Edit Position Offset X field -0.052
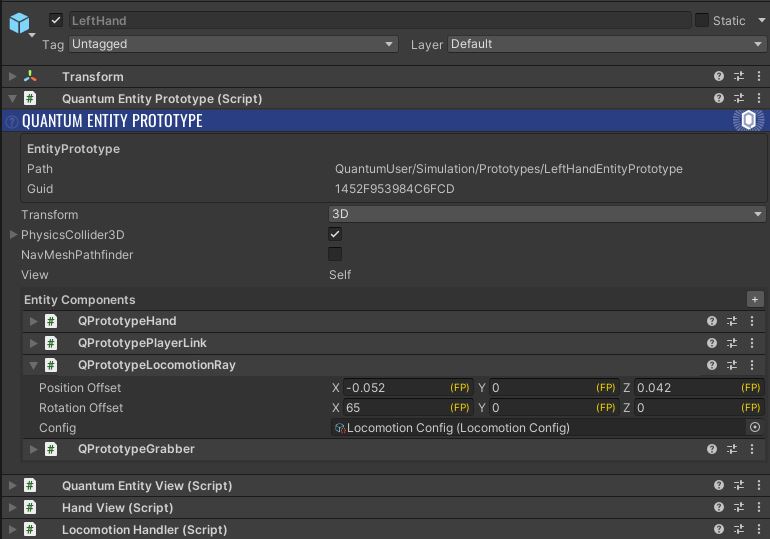The width and height of the screenshot is (770, 539). pyautogui.click(x=408, y=388)
